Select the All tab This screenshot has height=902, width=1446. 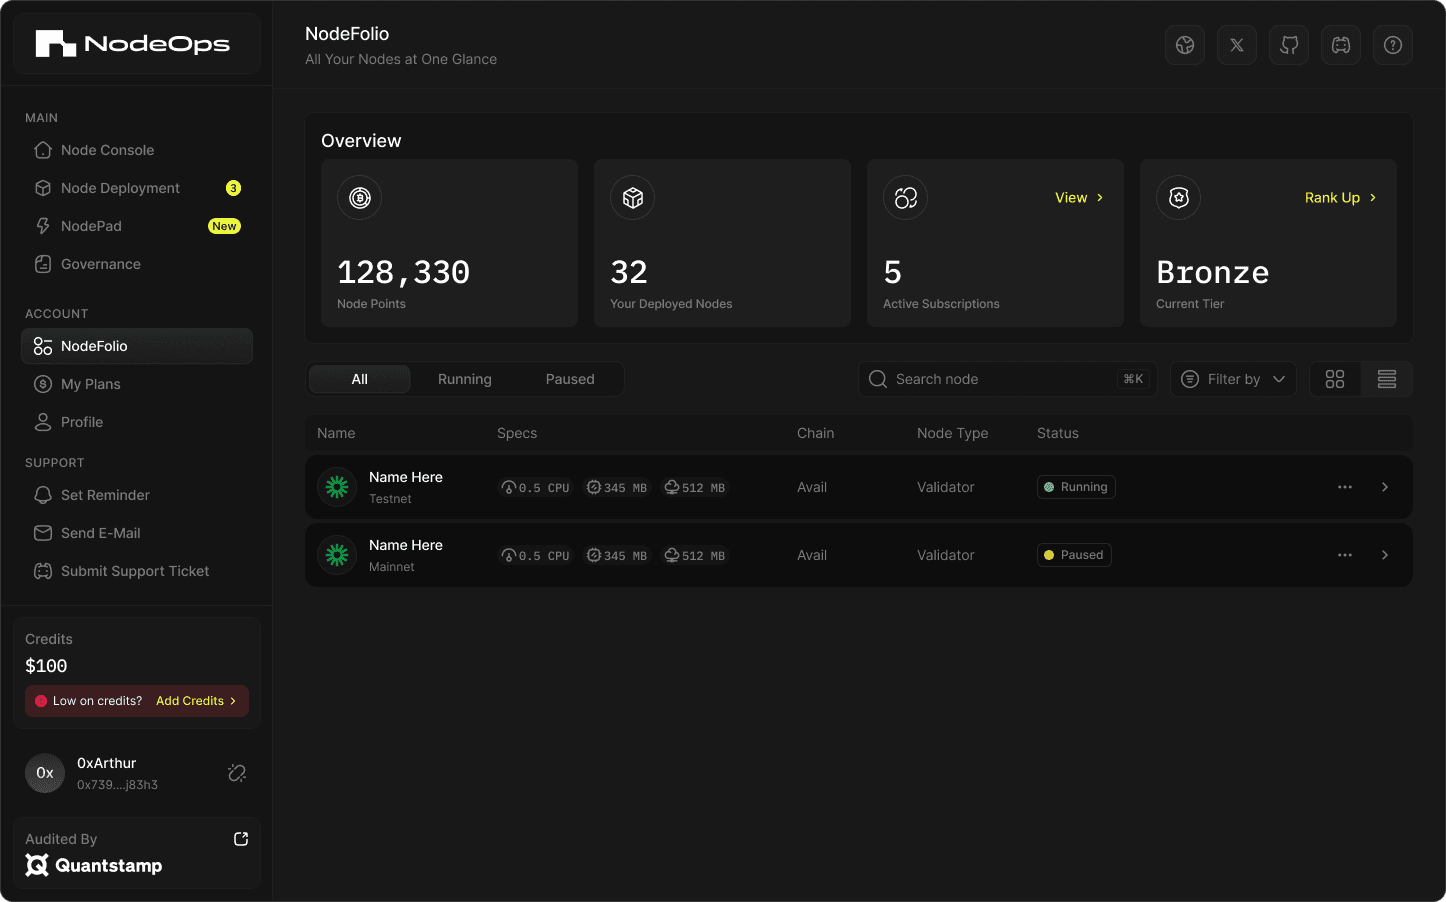point(360,379)
